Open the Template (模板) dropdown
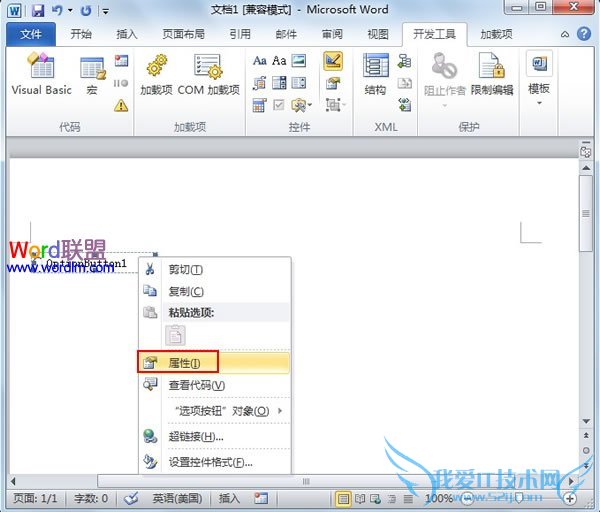 [539, 80]
